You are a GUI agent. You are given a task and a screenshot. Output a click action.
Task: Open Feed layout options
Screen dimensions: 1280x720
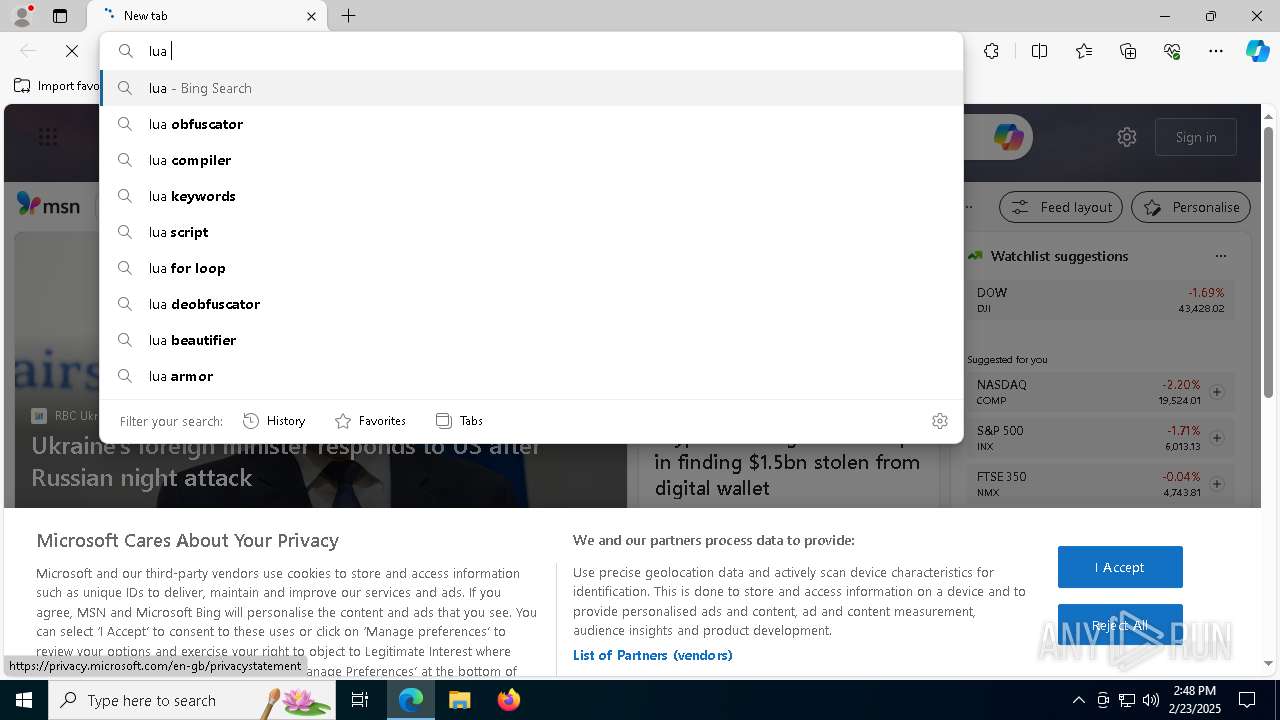1062,207
